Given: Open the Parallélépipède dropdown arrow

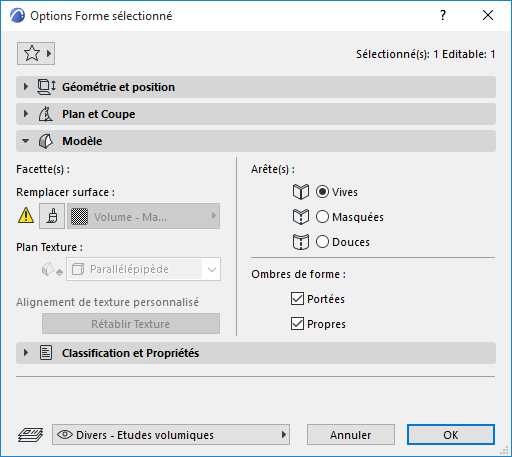Looking at the screenshot, I should 212,269.
